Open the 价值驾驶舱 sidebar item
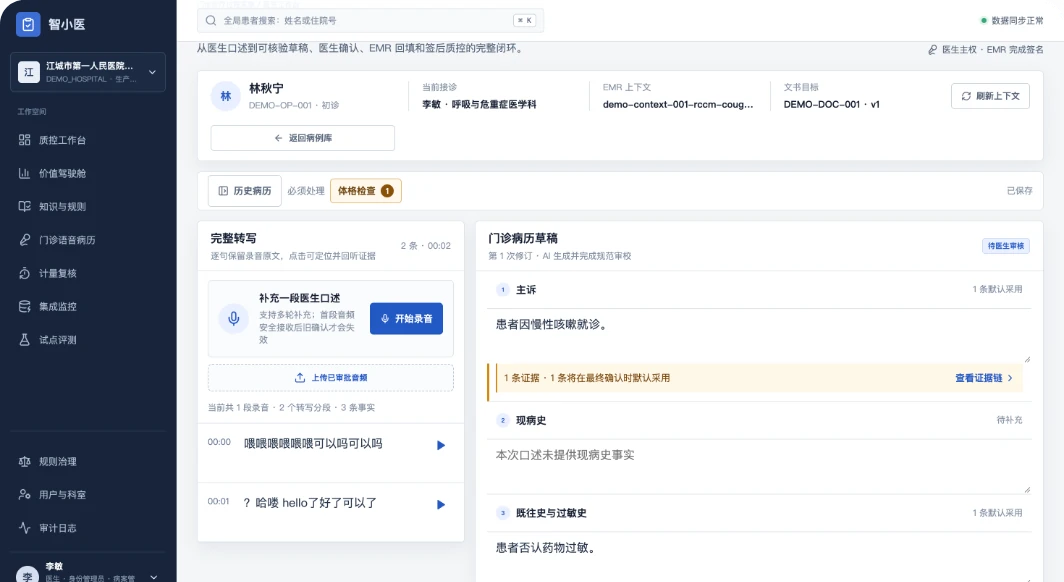This screenshot has height=582, width=1064. click(x=88, y=173)
